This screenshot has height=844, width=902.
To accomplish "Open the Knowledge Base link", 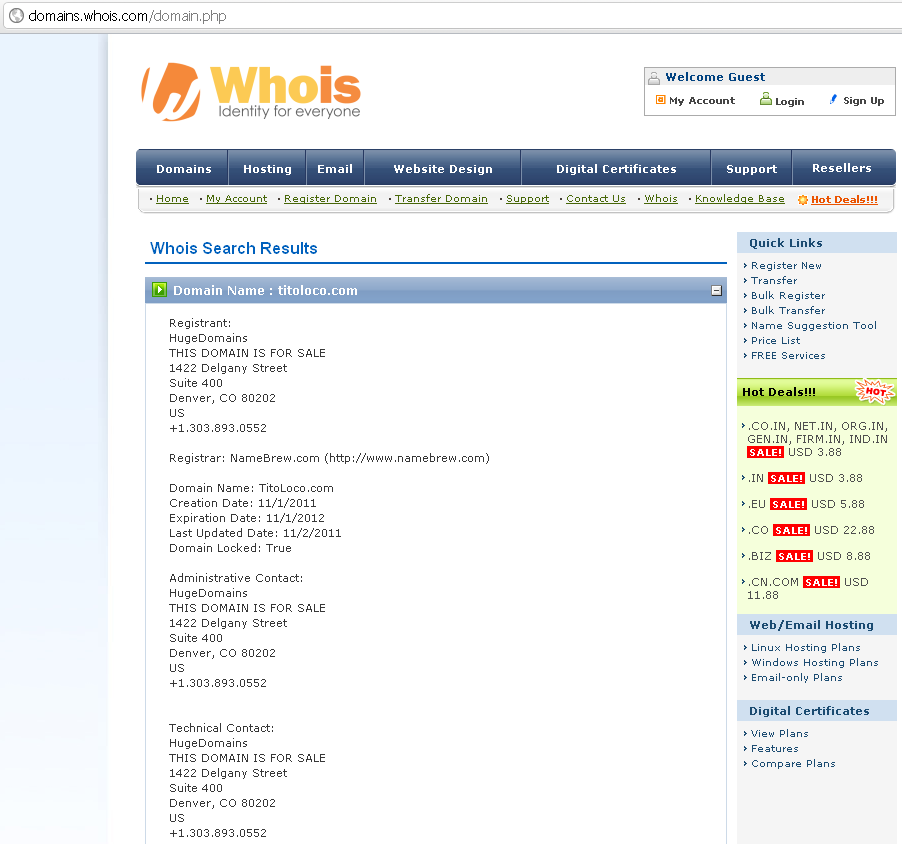I will click(x=740, y=198).
